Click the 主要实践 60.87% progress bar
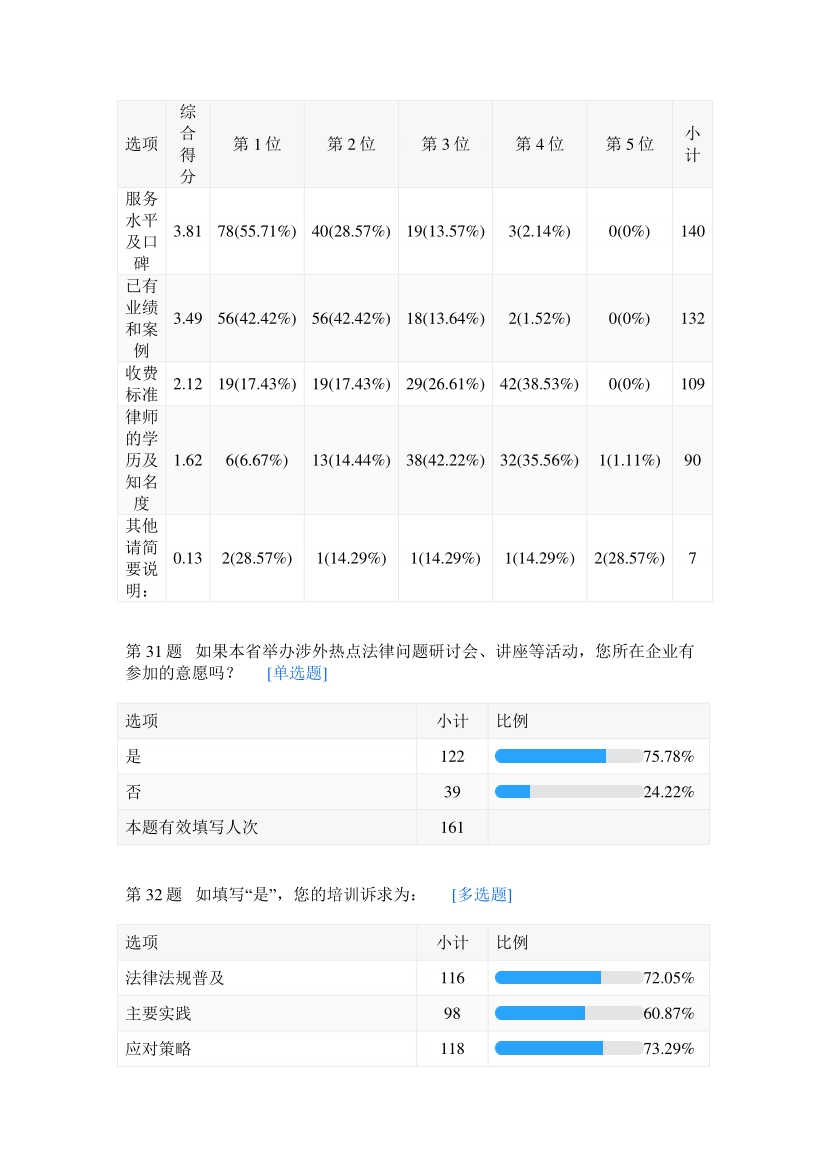Screen dimensions: 827x1170 pos(568,1014)
